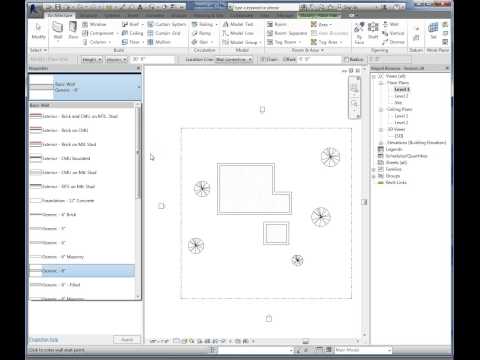Use the Room Separator tool
Viewport: 480px width, 360px height.
pyautogui.click(x=287, y=33)
